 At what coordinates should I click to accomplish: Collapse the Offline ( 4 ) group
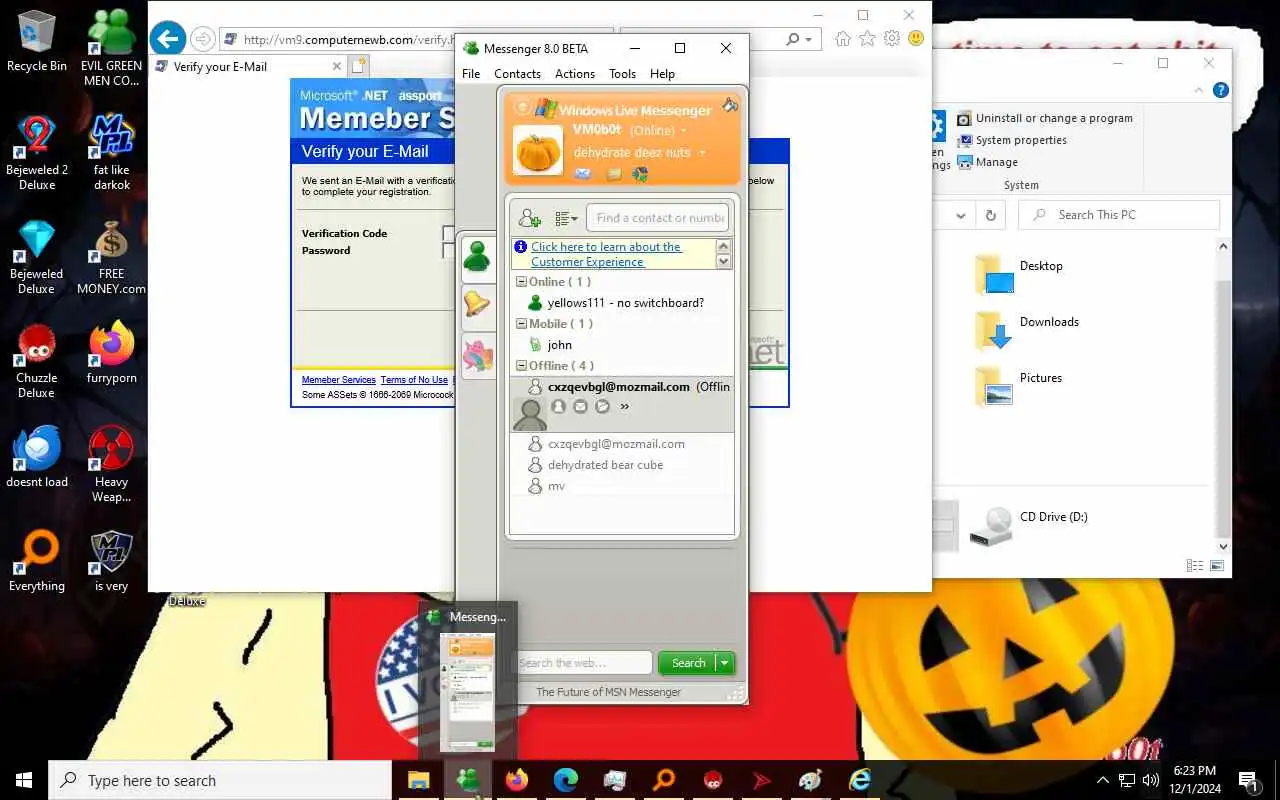(x=521, y=366)
